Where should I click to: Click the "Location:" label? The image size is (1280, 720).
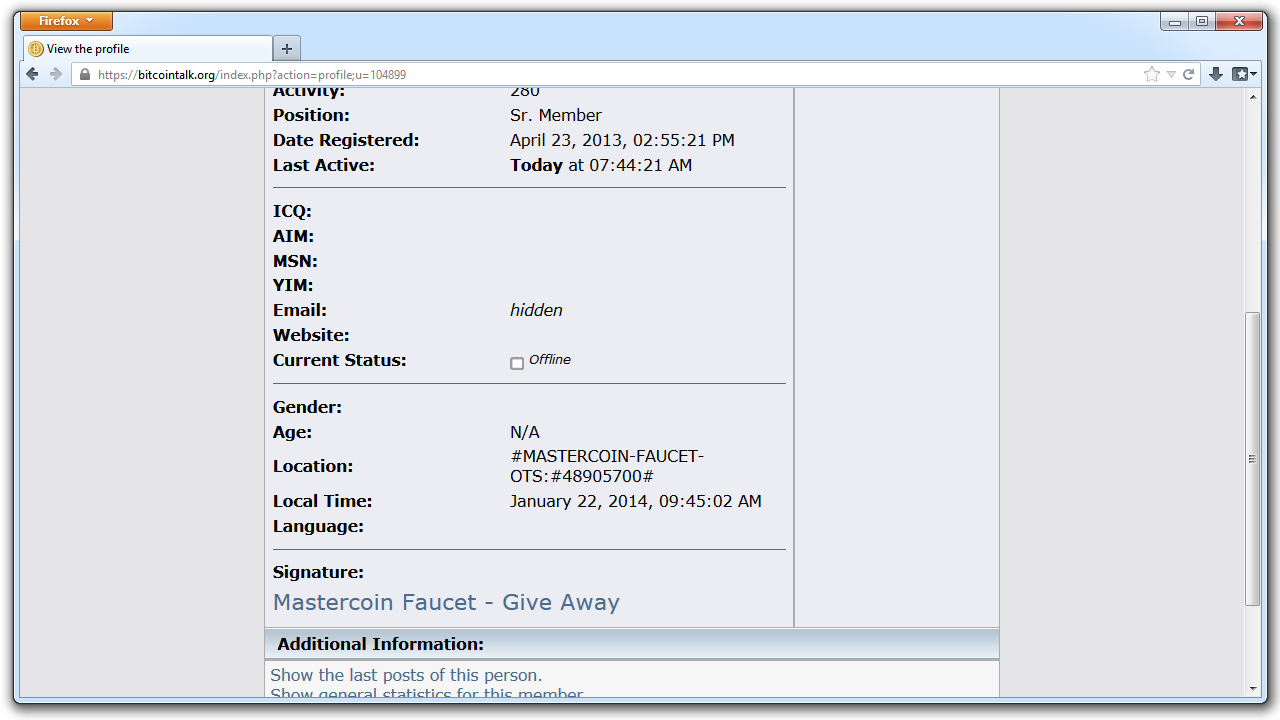[313, 466]
